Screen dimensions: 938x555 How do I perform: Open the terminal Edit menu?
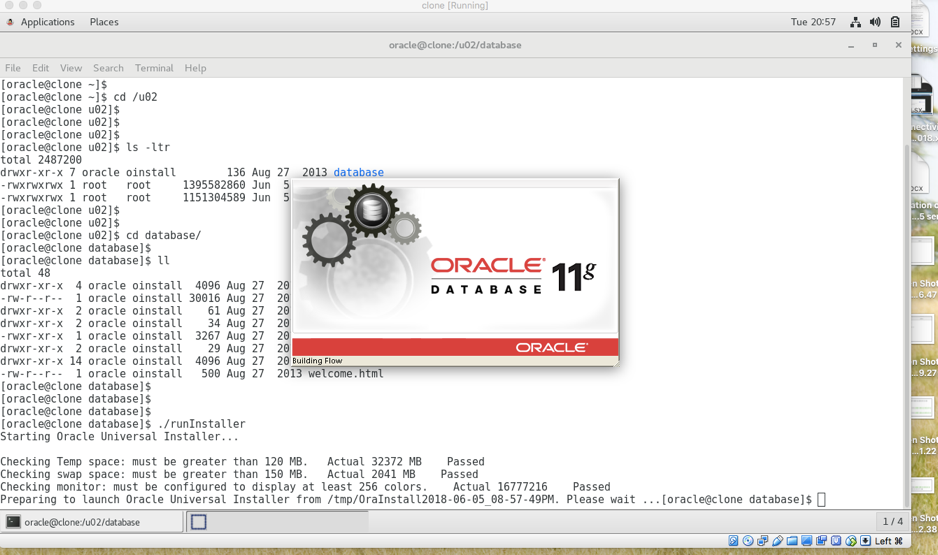[x=41, y=68]
